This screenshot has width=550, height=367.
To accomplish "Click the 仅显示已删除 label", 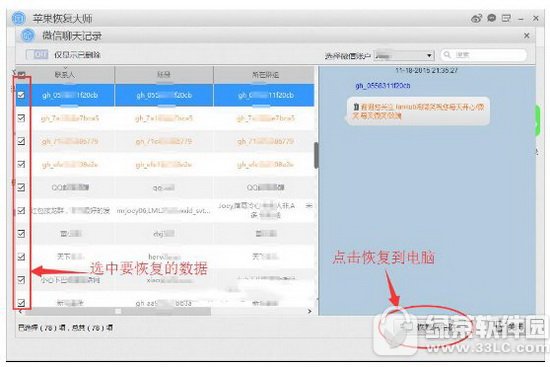I will (x=77, y=55).
